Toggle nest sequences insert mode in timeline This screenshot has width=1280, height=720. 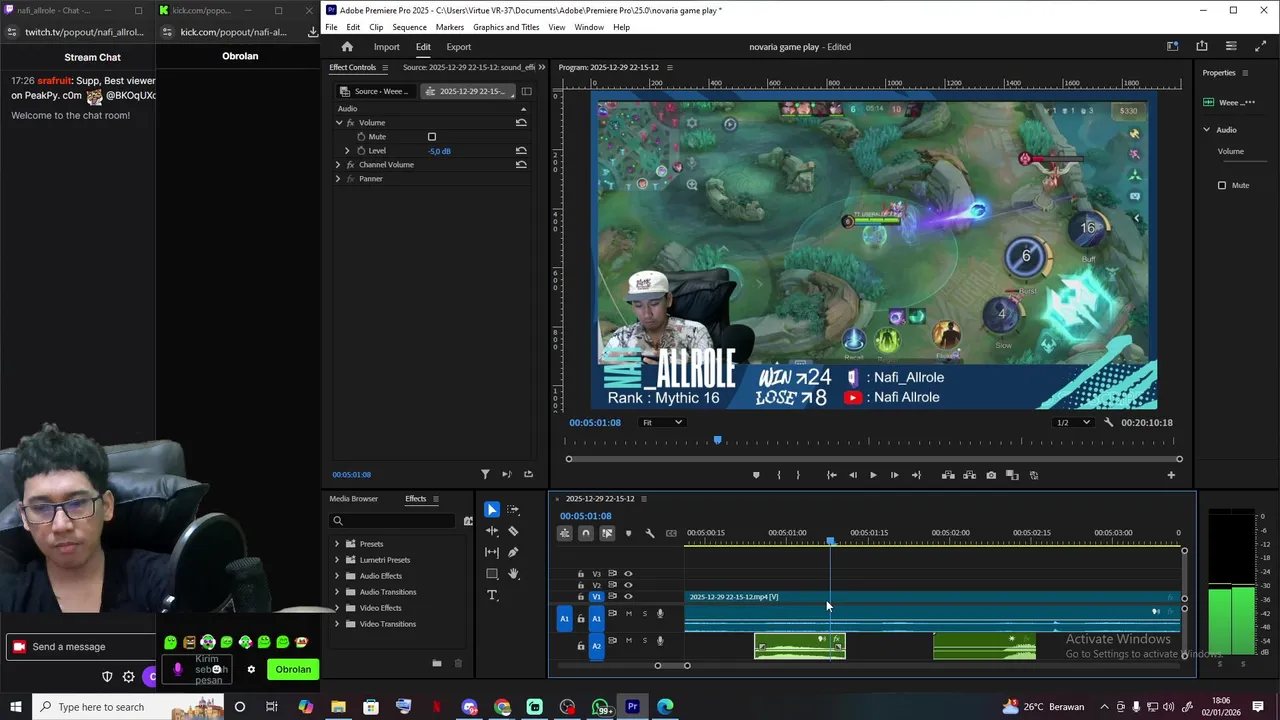pyautogui.click(x=565, y=533)
